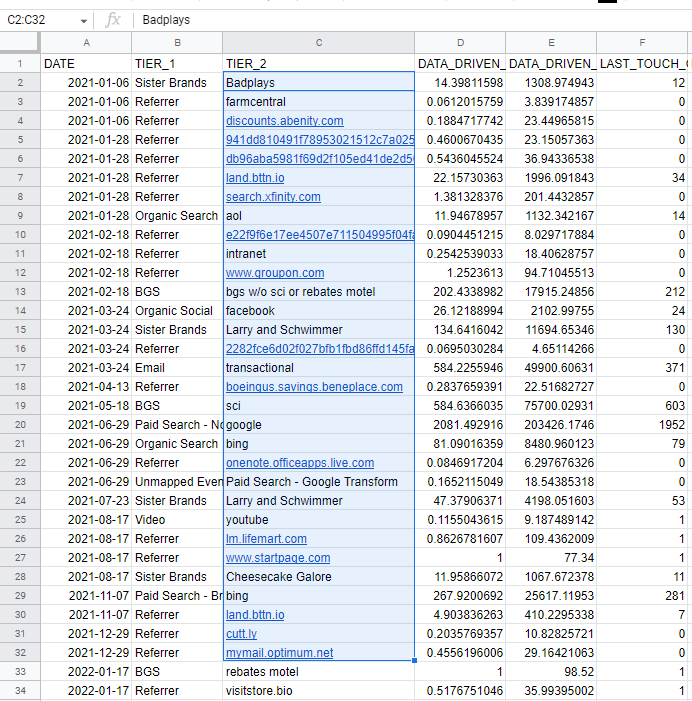
Task: Open the www.groupon.com link
Action: tap(275, 273)
